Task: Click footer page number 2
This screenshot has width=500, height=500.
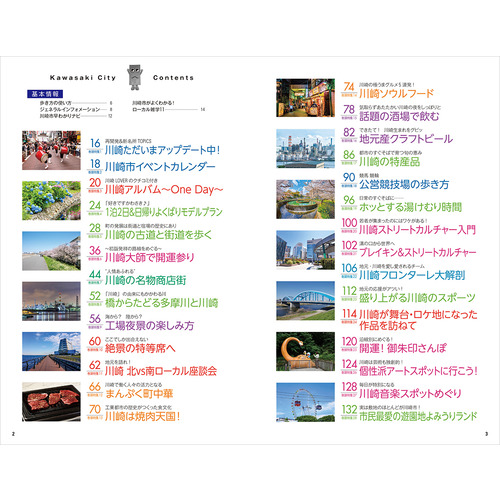Action: tap(14, 434)
